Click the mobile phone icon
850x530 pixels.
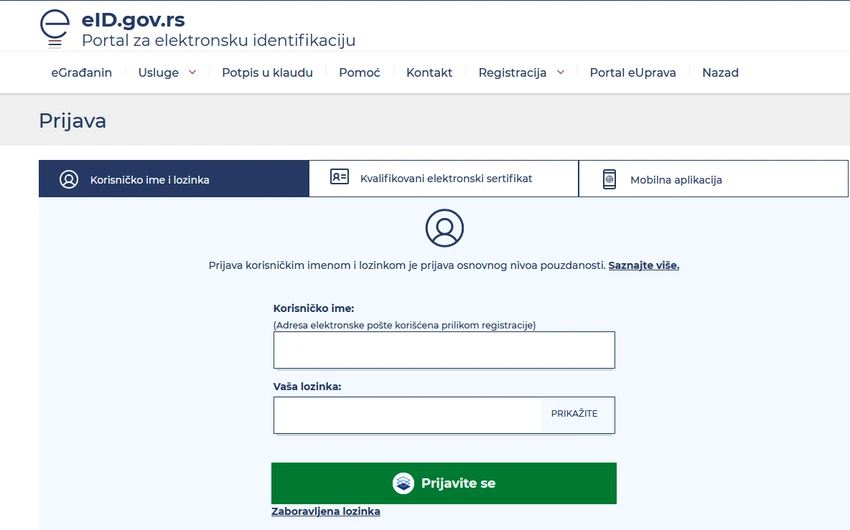point(609,179)
